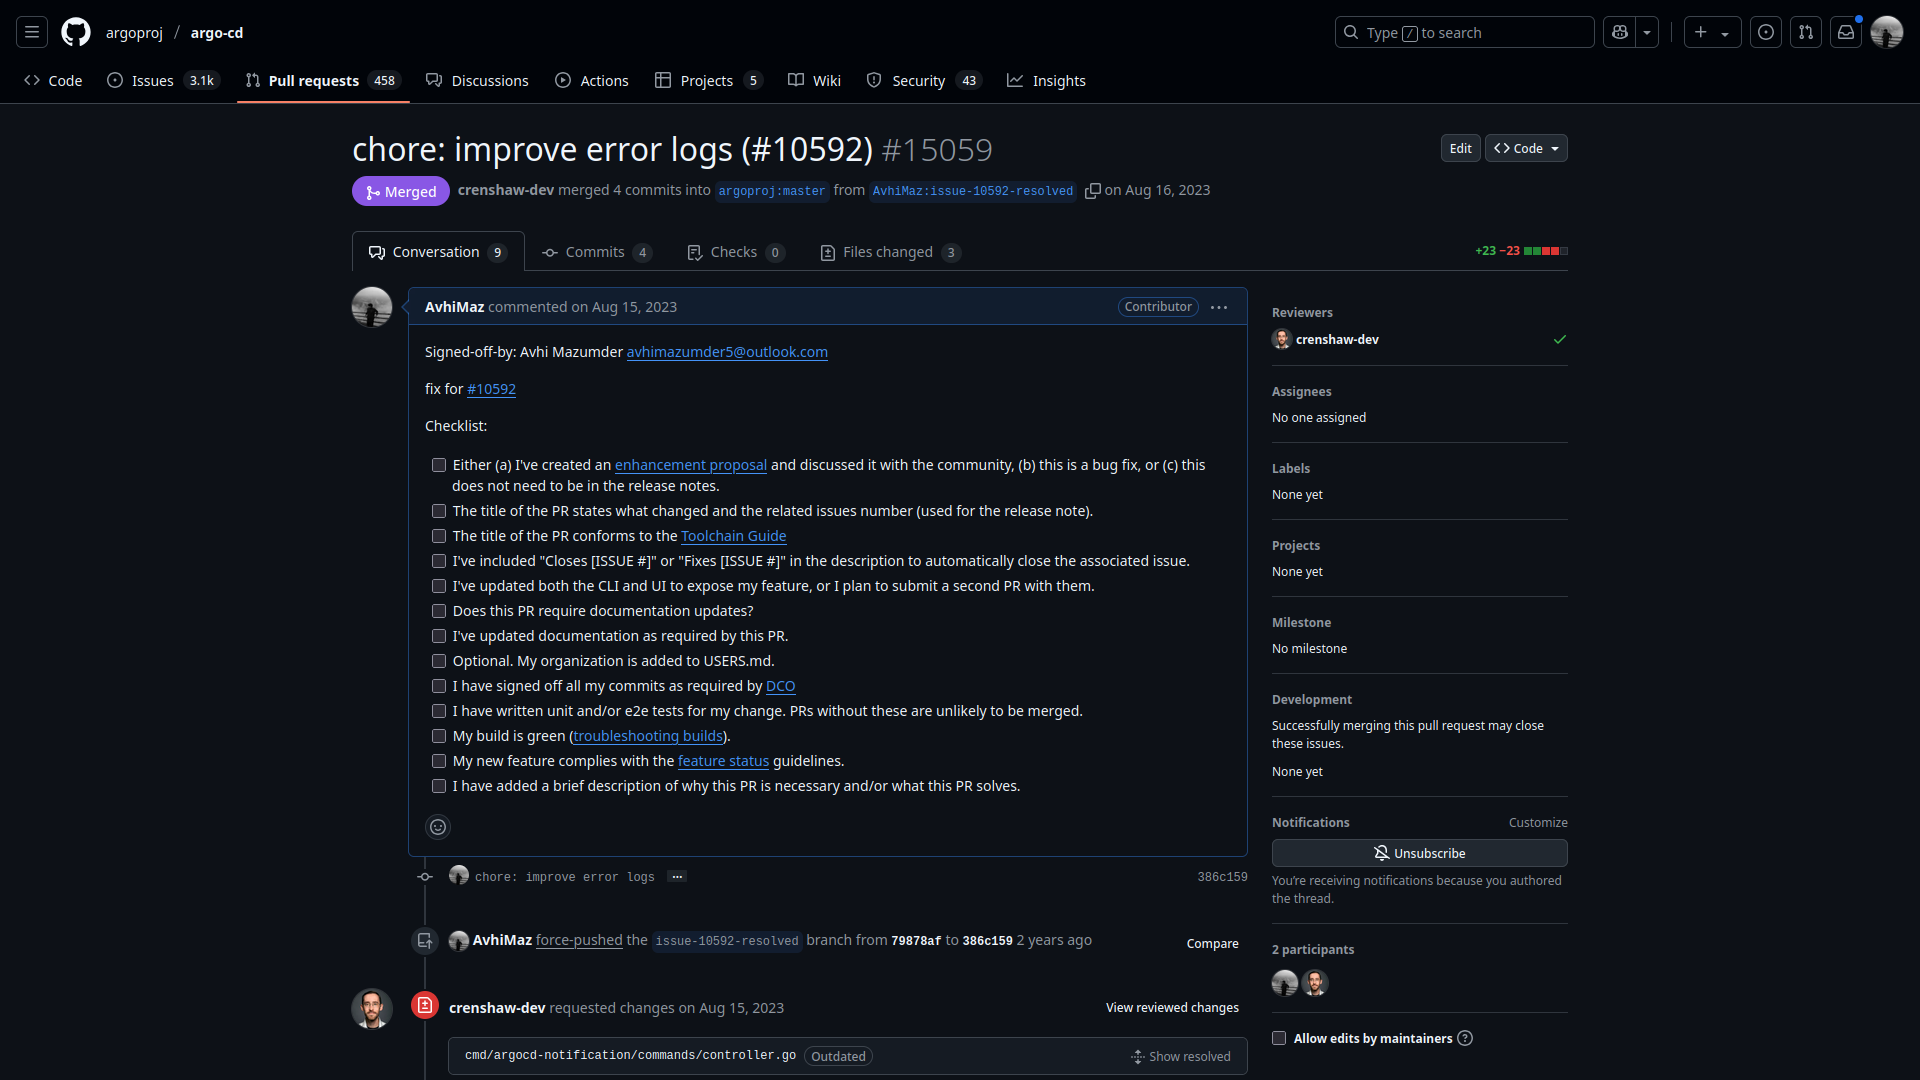Viewport: 1920px width, 1080px height.
Task: Open the notifications inbox icon
Action: point(1846,32)
